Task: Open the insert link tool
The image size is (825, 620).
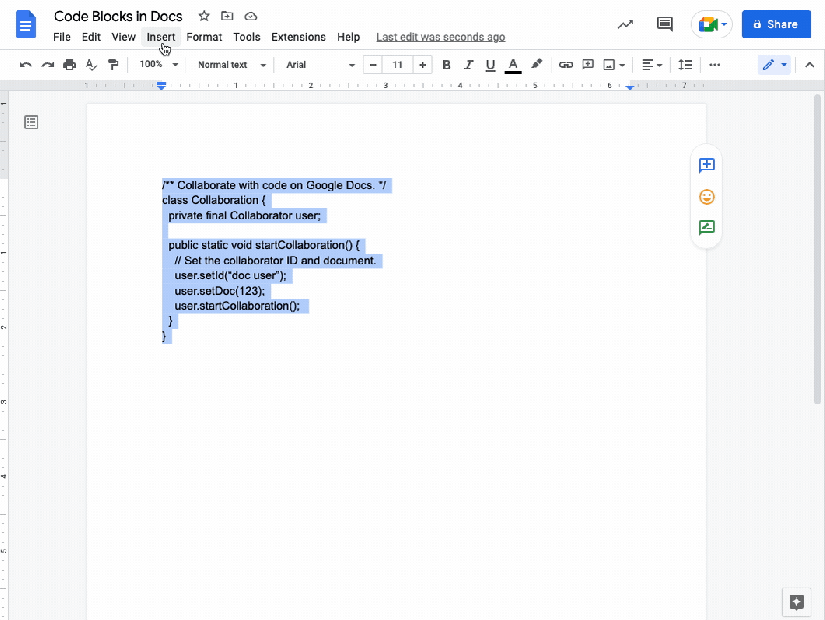Action: point(566,64)
